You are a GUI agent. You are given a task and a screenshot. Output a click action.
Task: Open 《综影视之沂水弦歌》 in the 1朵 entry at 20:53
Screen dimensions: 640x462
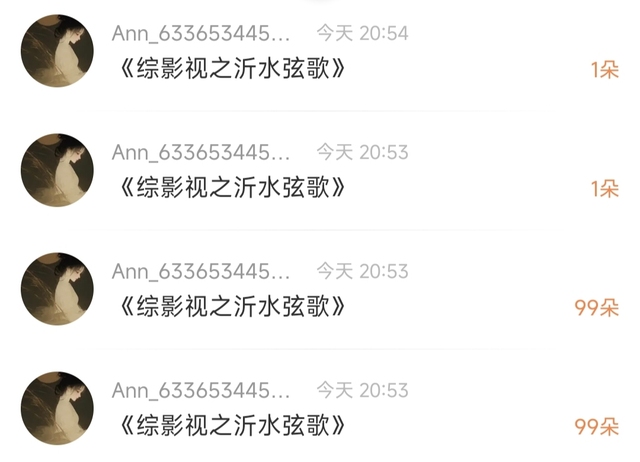coord(233,187)
